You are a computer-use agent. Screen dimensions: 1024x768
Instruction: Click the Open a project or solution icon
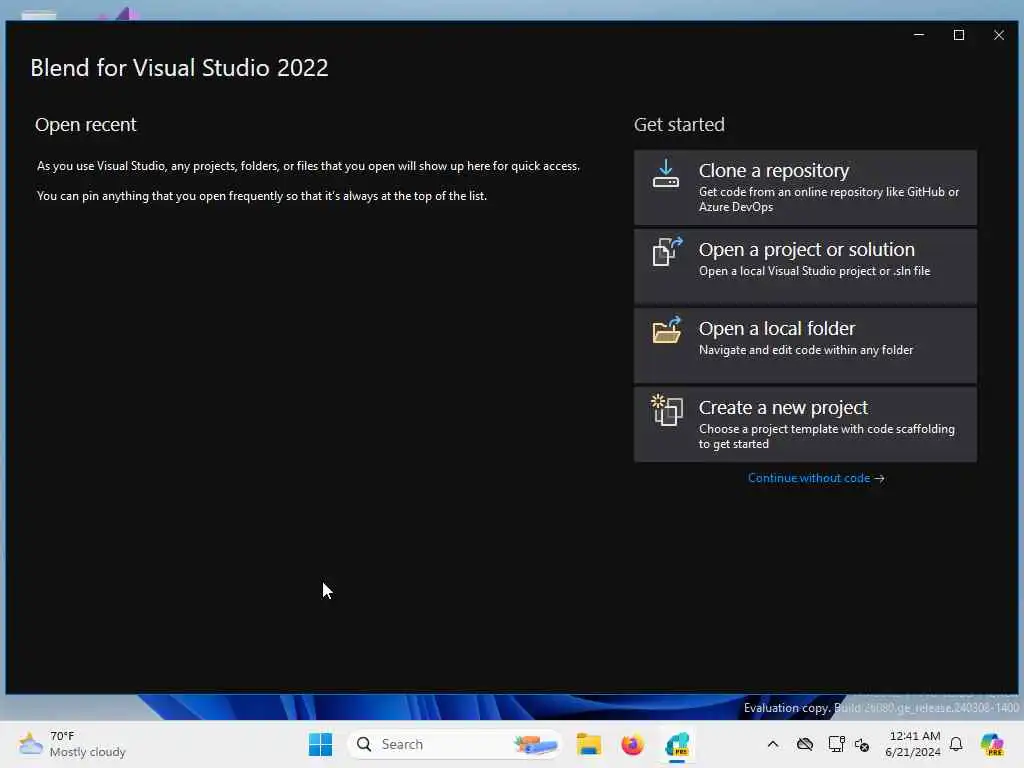(667, 251)
